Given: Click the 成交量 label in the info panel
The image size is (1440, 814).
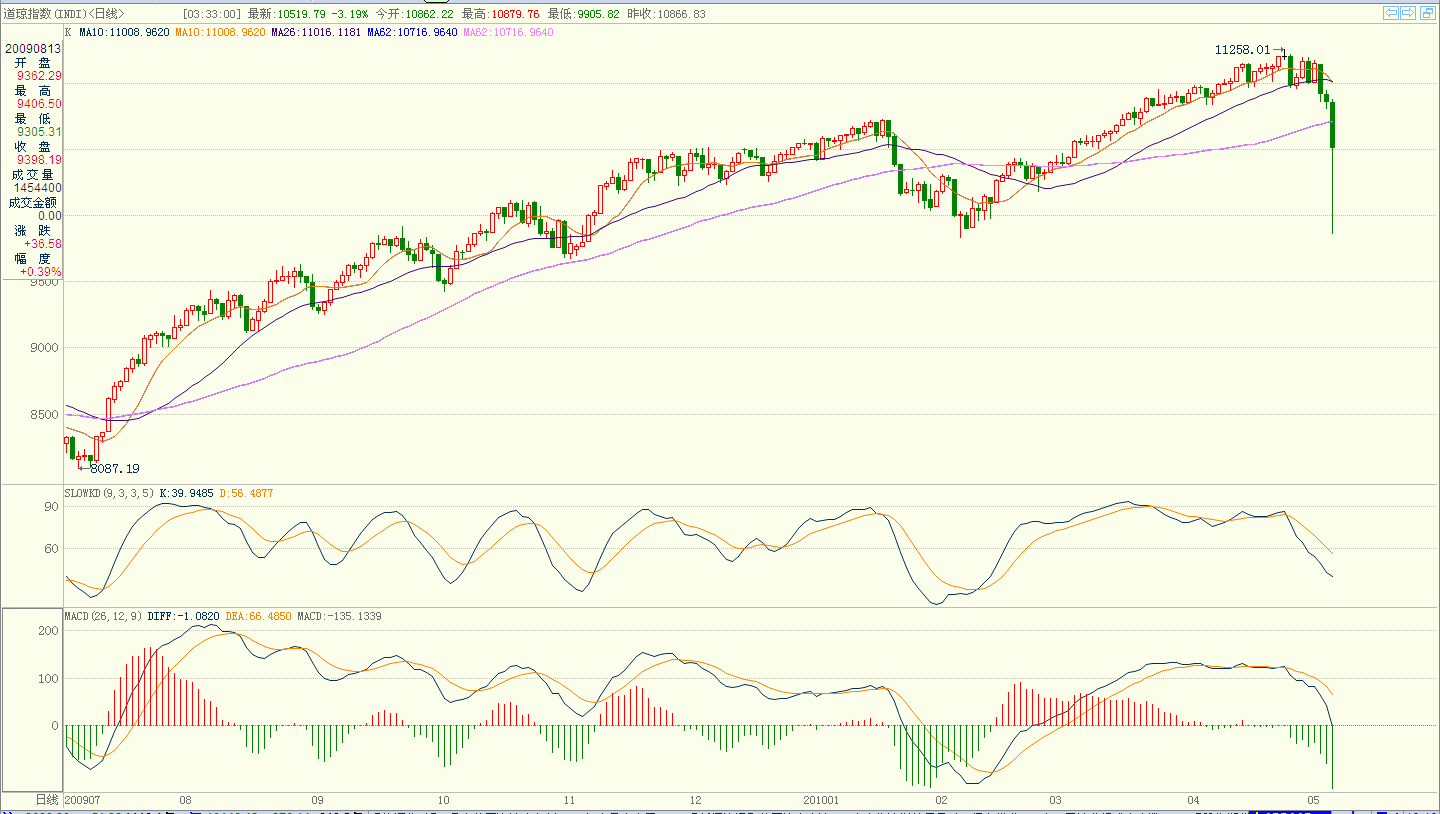Looking at the screenshot, I should [x=34, y=174].
